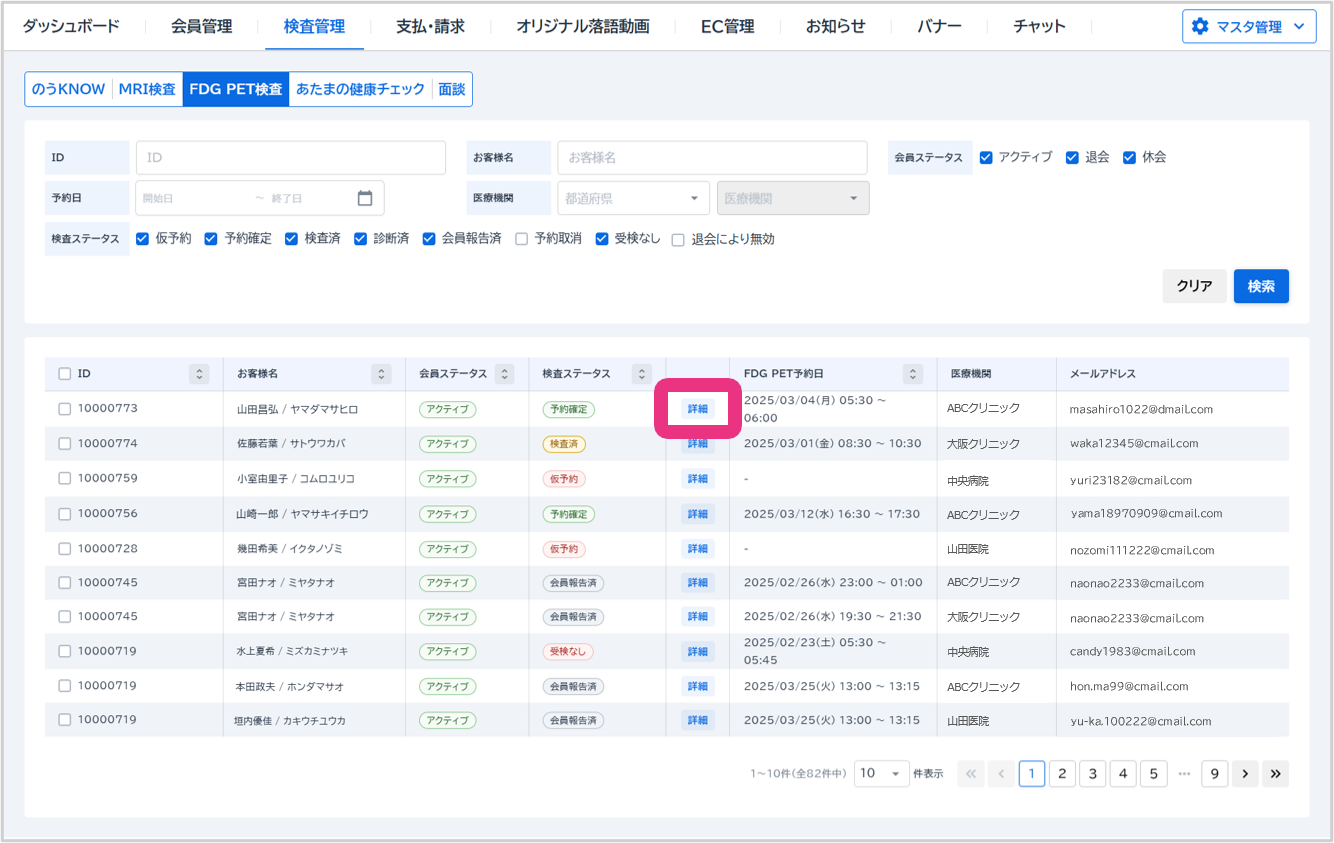
Task: Open calendar picker in 予約日 field
Action: 365,198
